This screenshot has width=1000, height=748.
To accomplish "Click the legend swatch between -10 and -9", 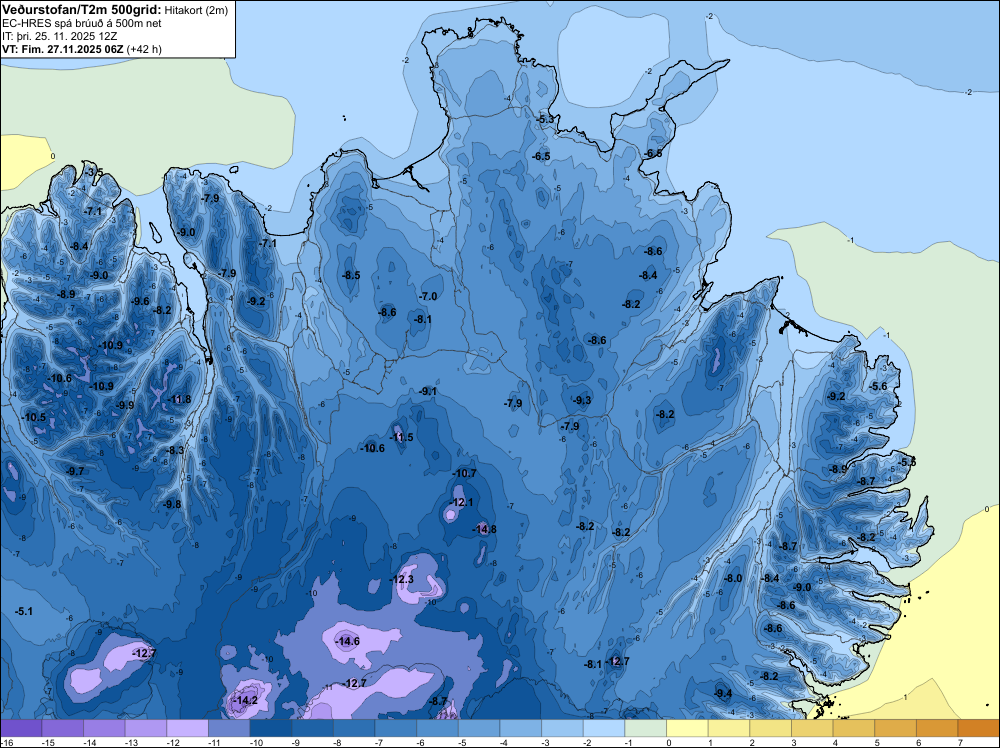I will pos(271,728).
